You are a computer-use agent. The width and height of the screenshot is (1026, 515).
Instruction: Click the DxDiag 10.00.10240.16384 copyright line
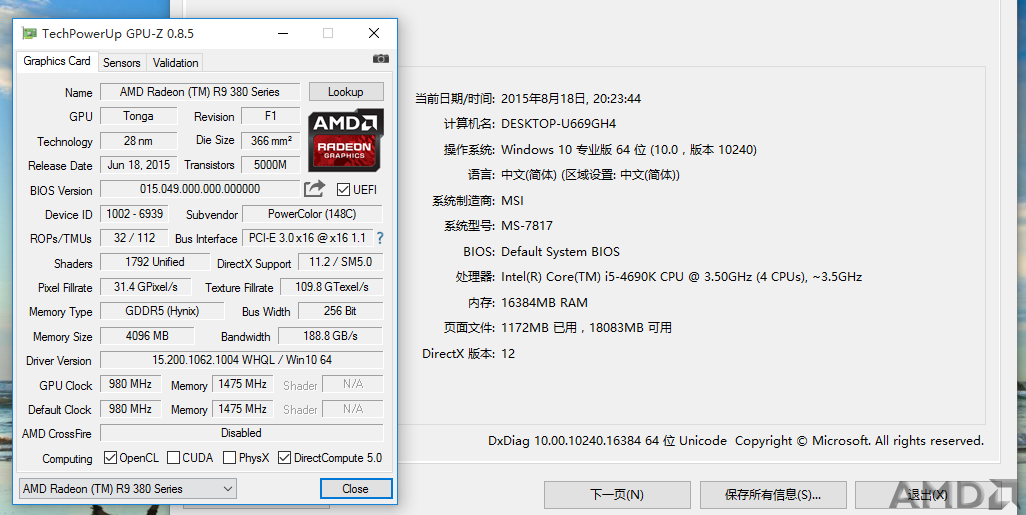coord(735,441)
